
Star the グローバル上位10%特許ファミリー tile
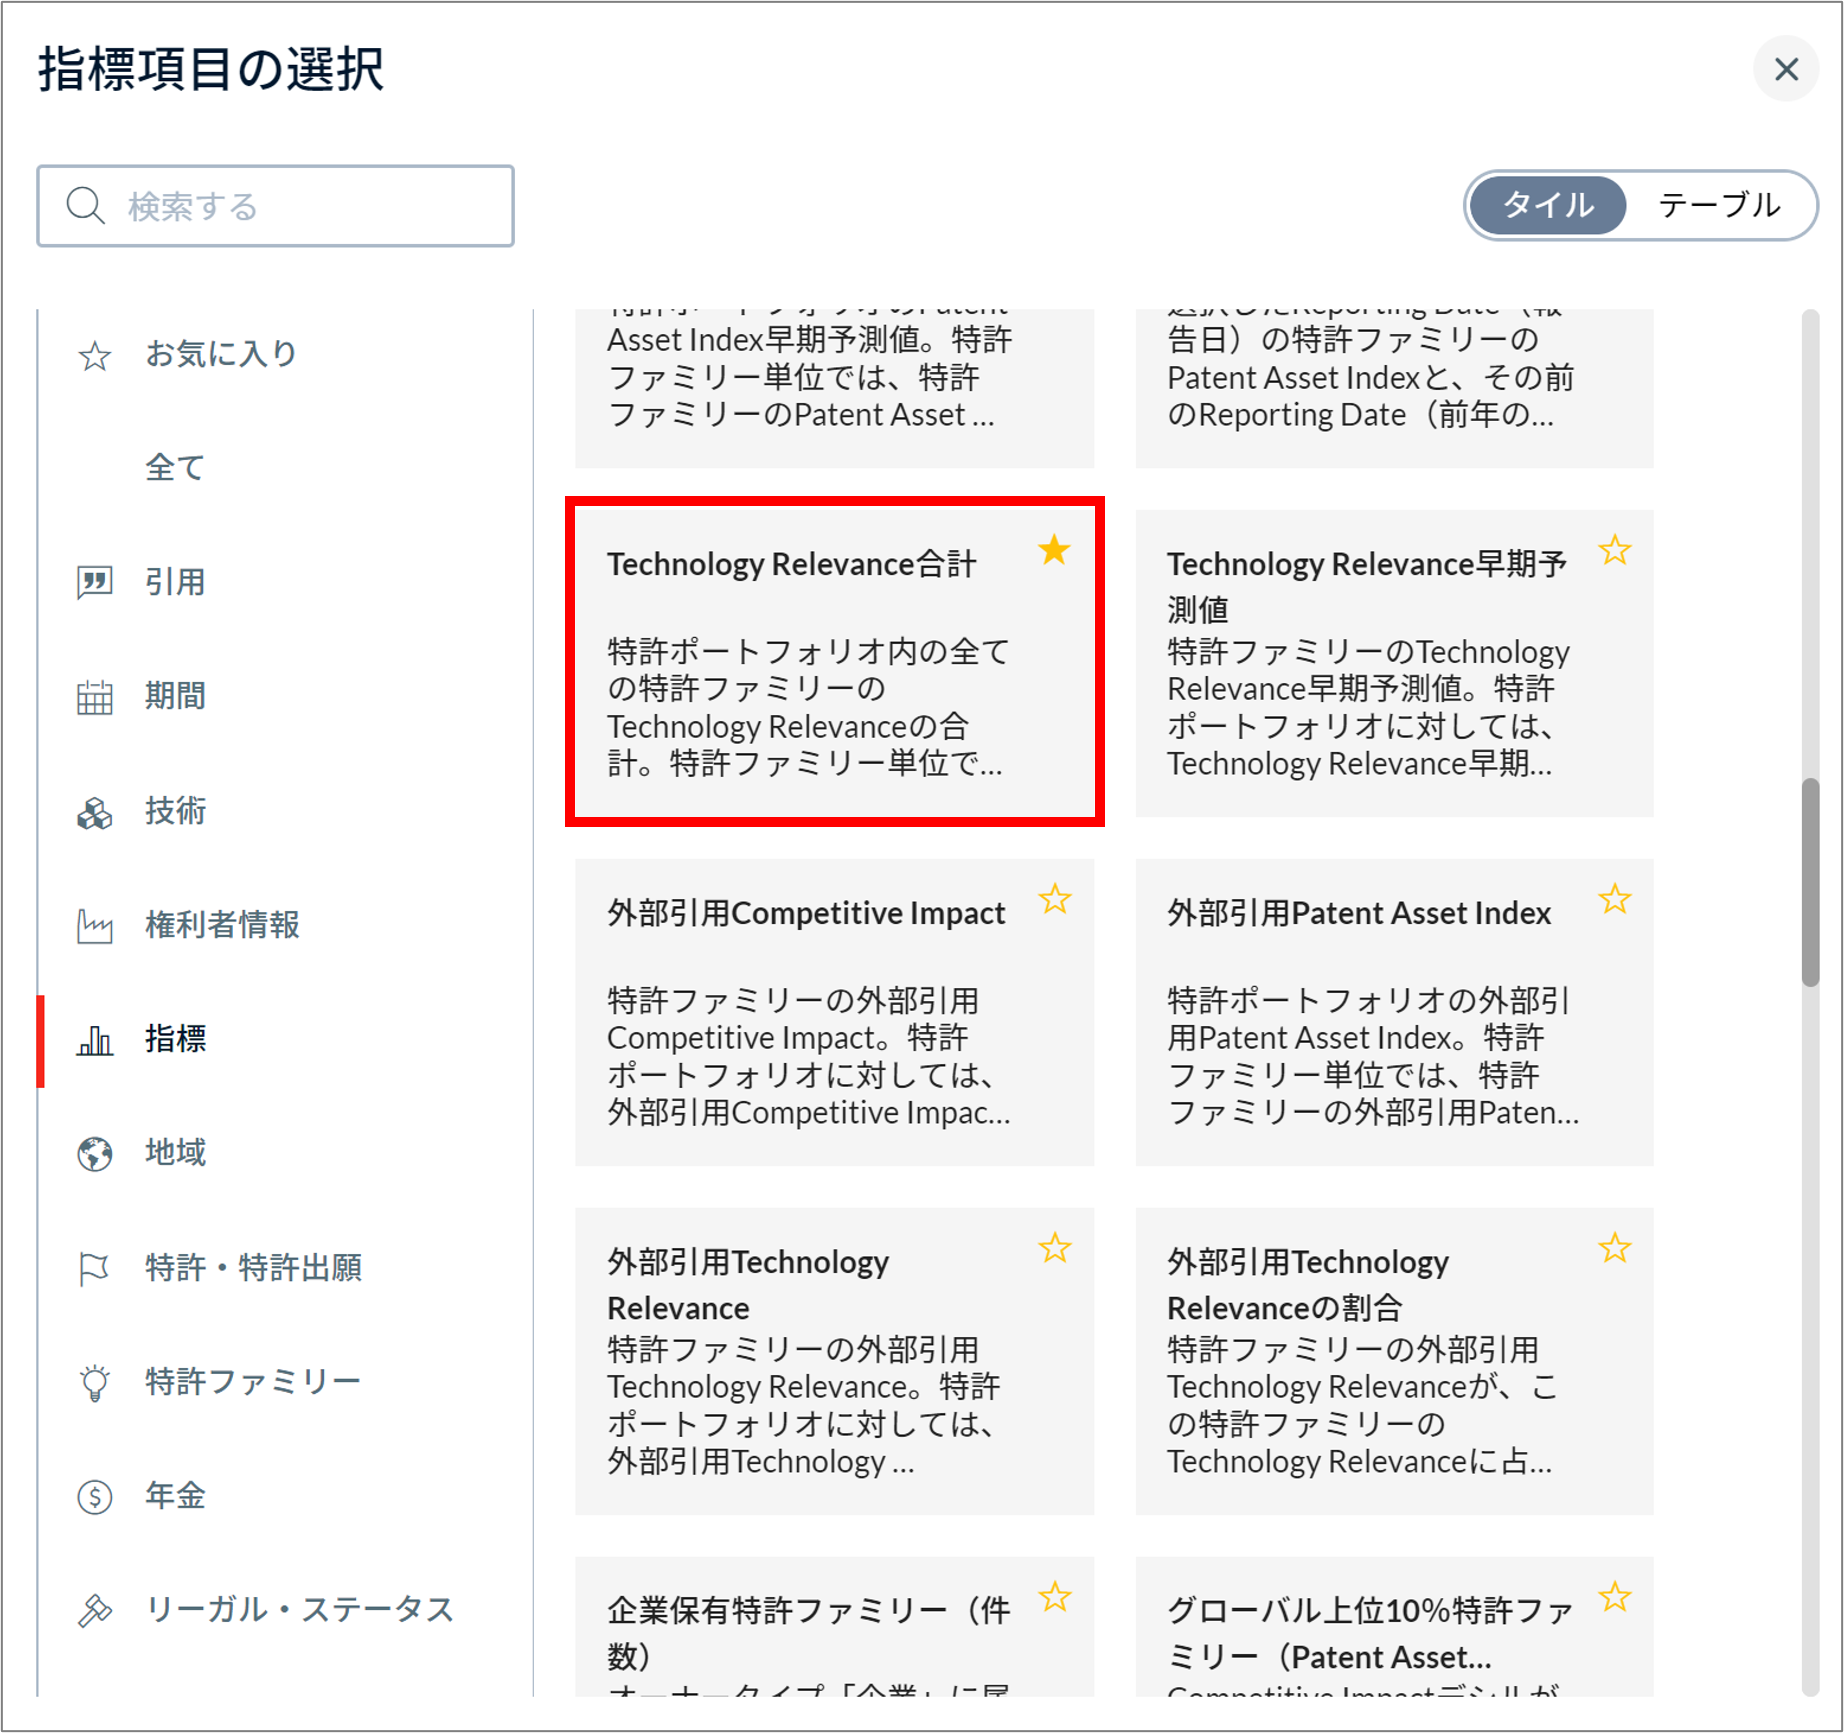(1614, 1597)
